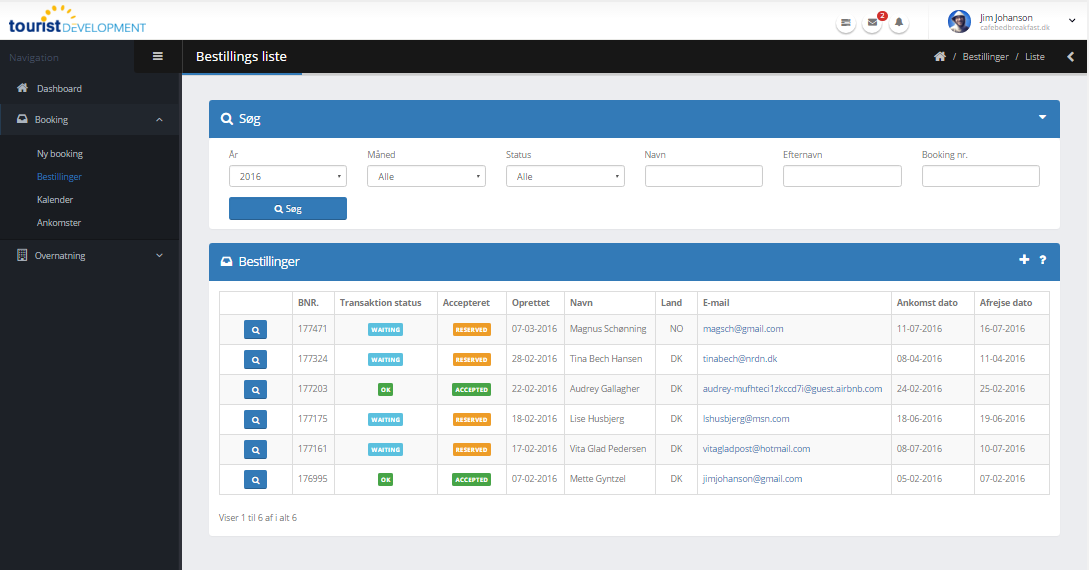Collapse the Søg search panel
This screenshot has height=570, width=1089.
click(1042, 117)
